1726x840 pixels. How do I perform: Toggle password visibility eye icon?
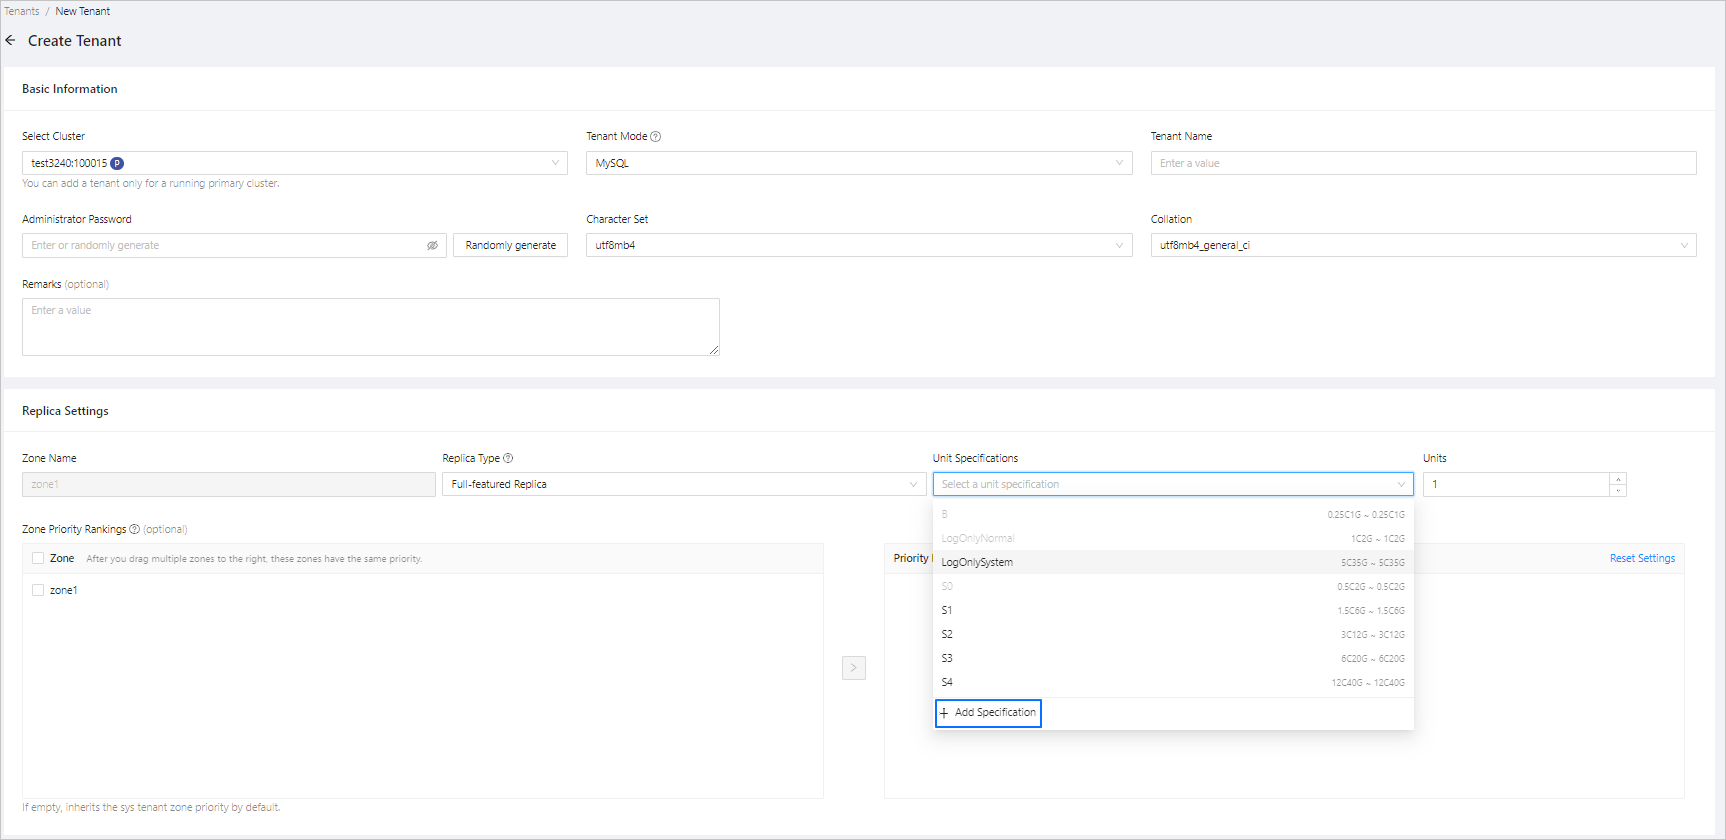point(432,246)
